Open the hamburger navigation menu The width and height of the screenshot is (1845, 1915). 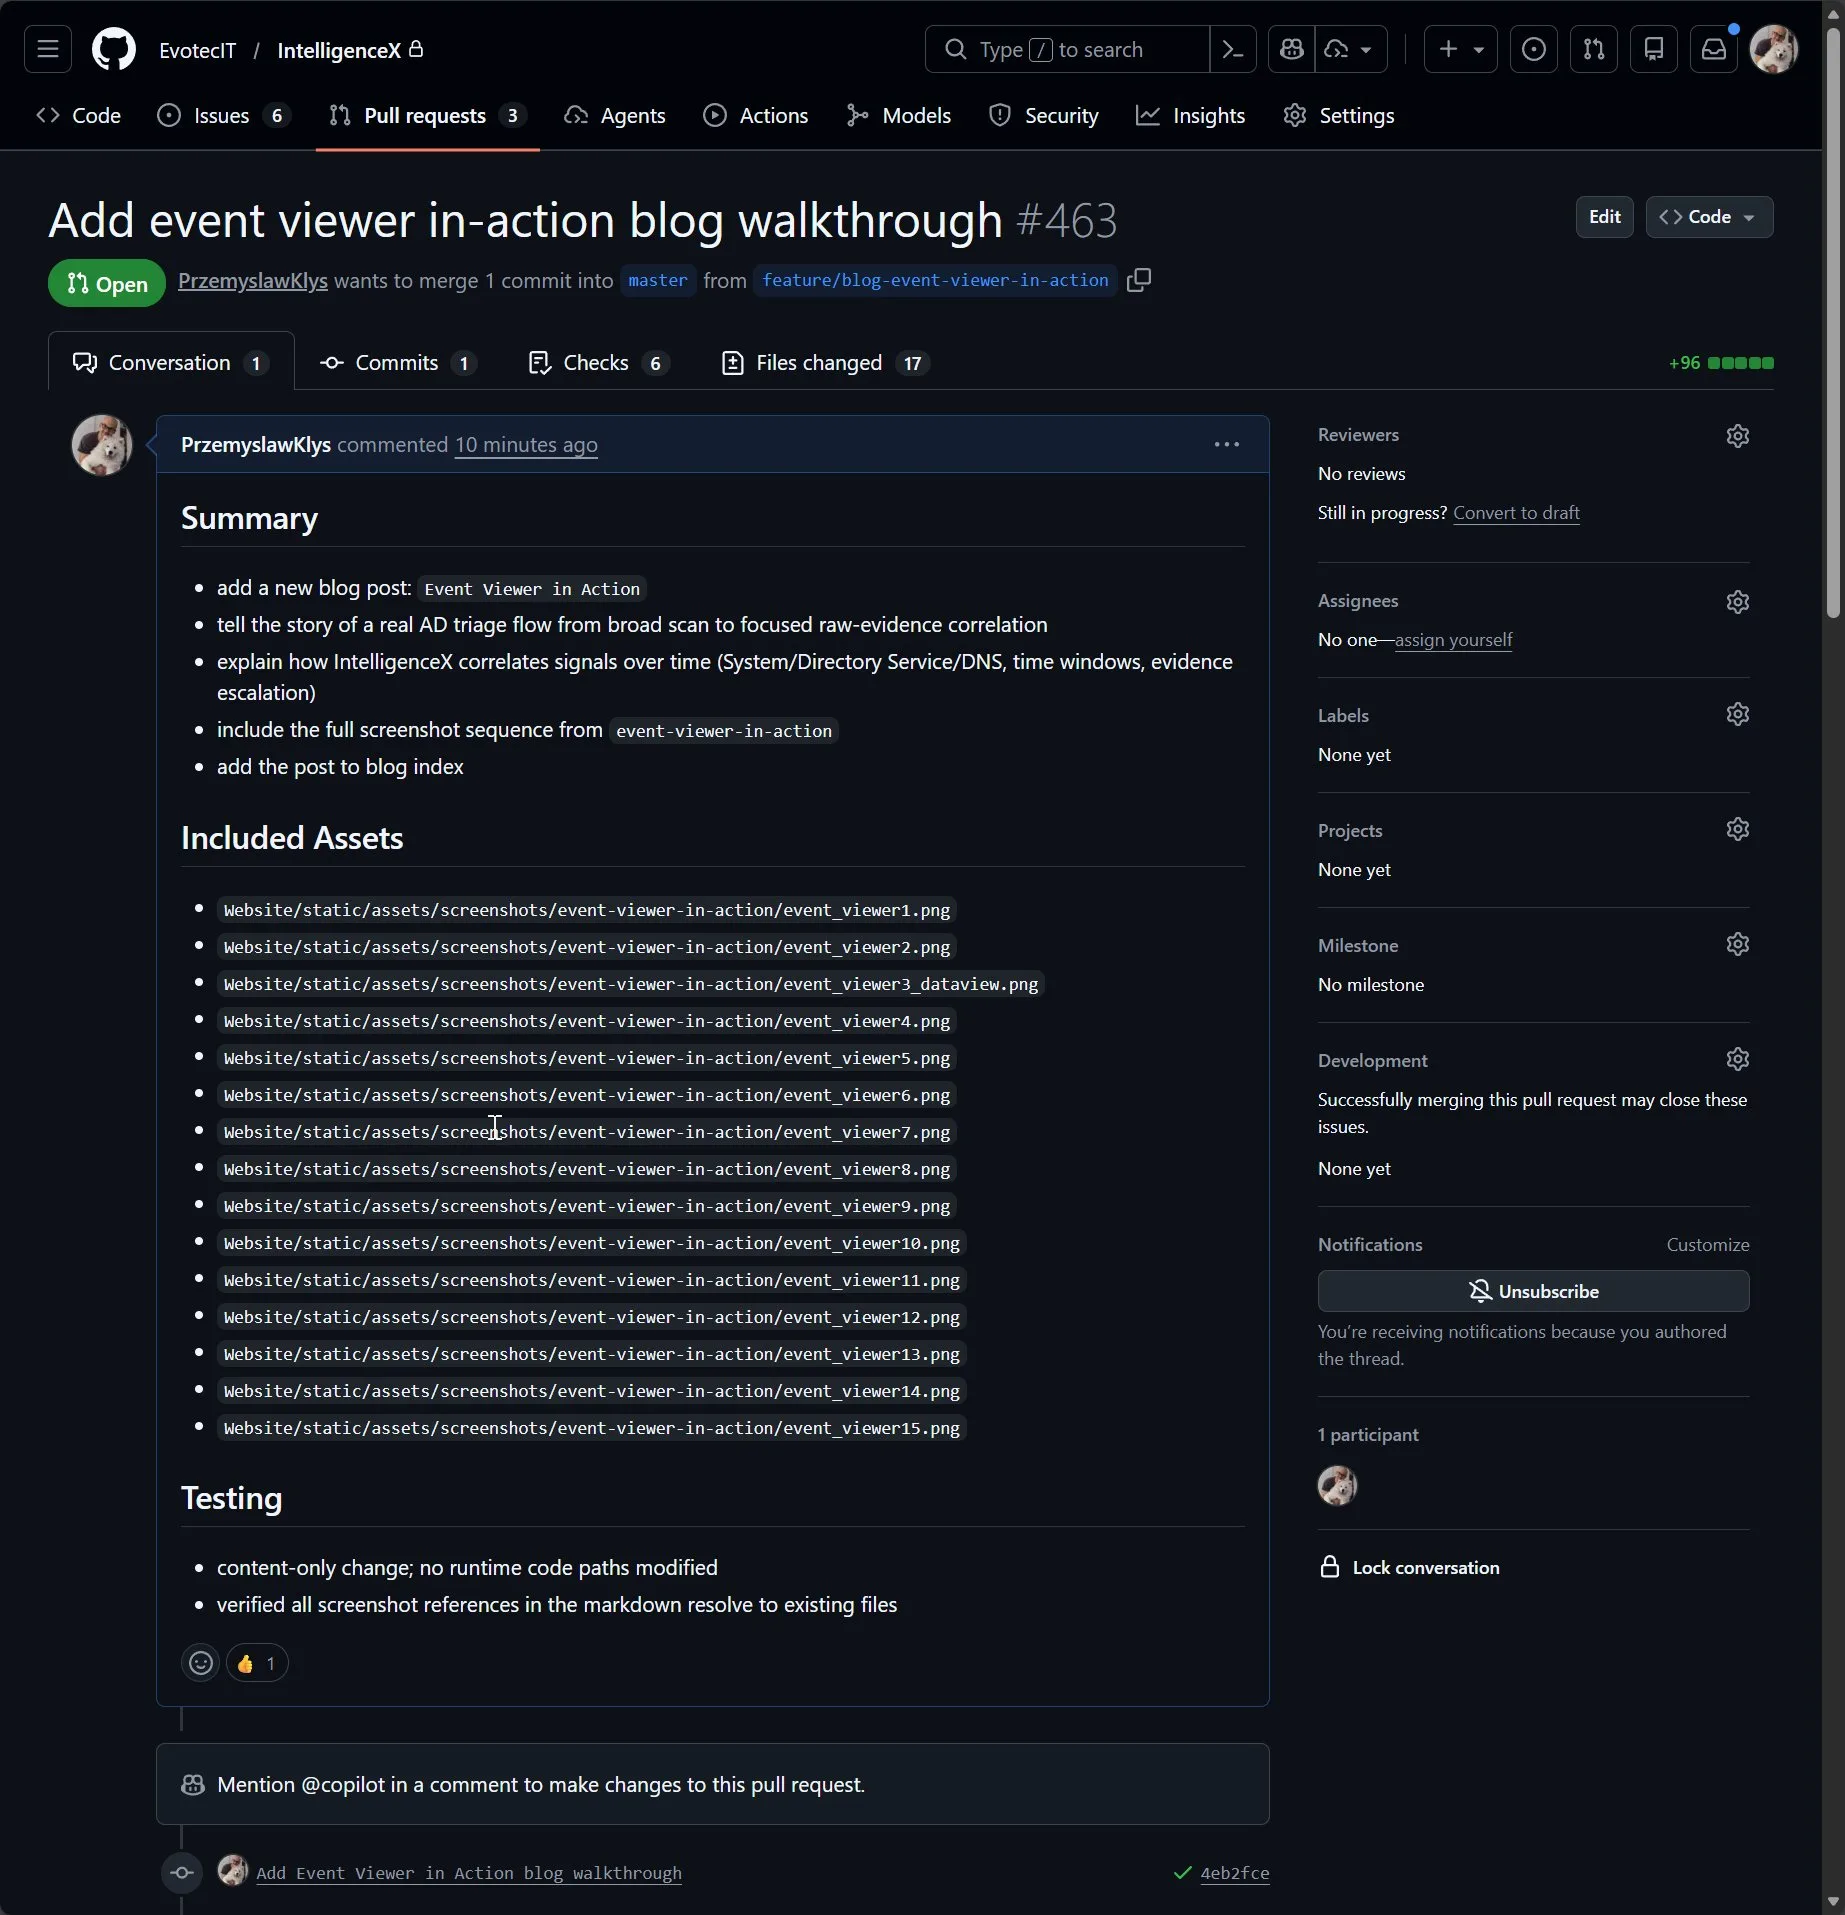[47, 49]
